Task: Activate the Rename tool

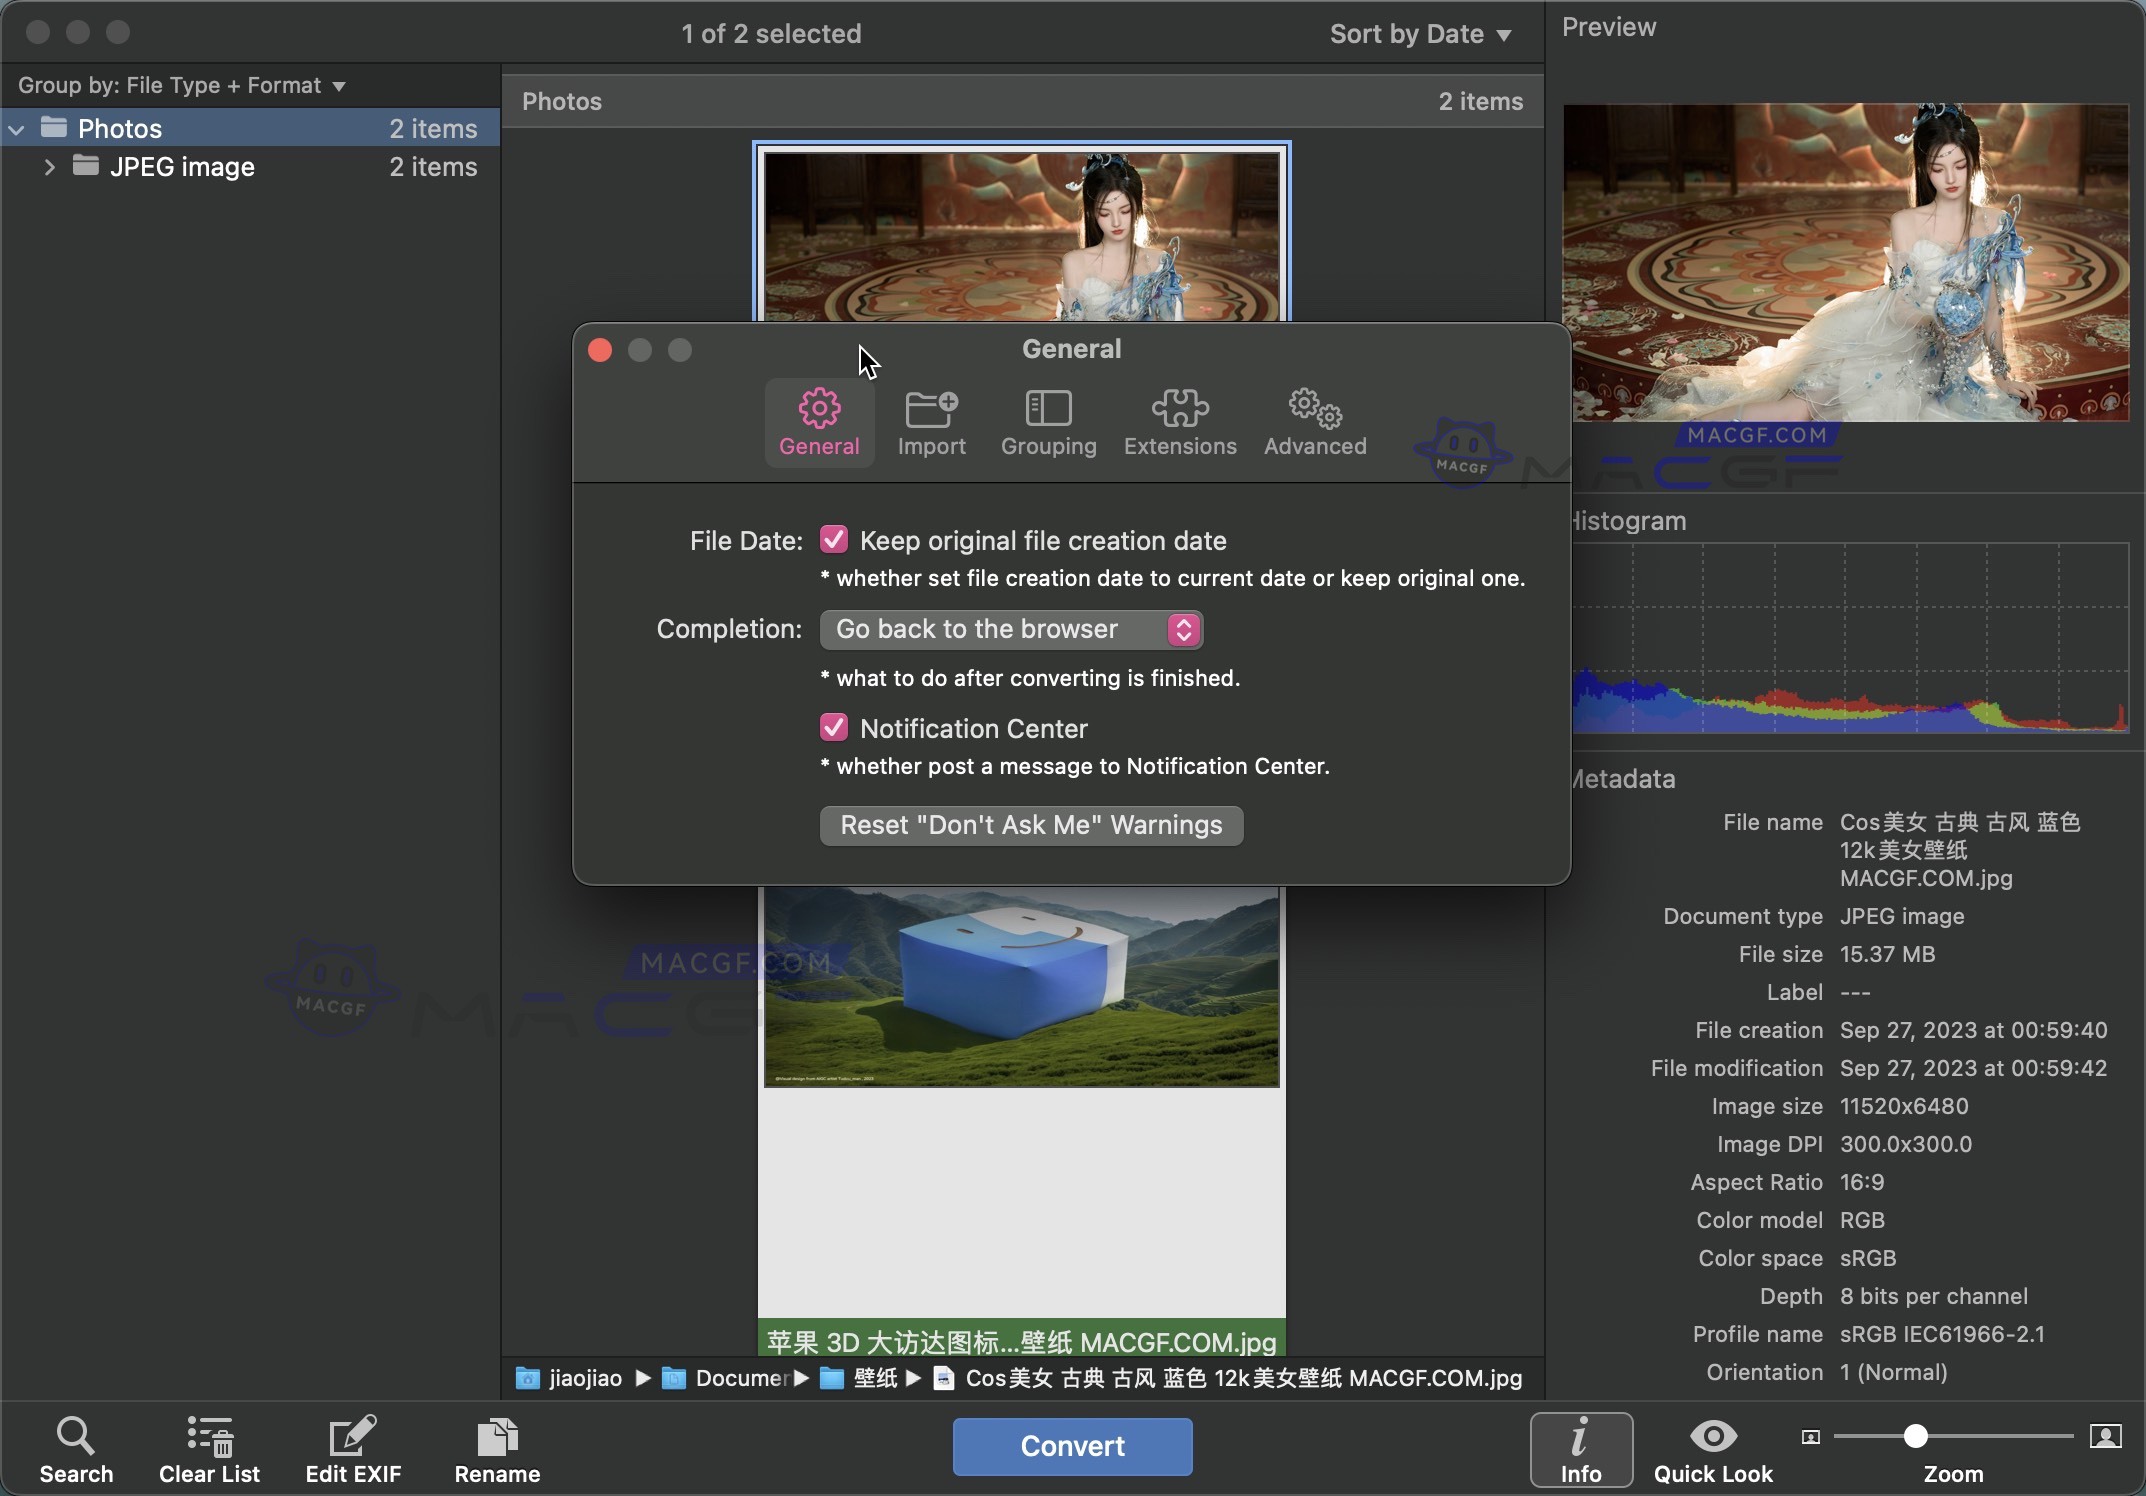Action: 497,1448
